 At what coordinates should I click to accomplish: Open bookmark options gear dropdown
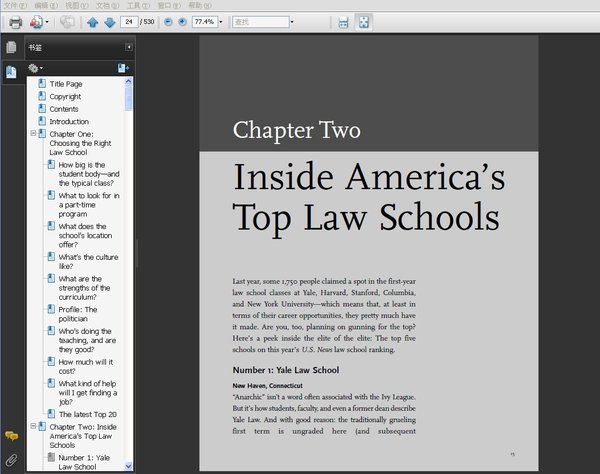[x=35, y=68]
